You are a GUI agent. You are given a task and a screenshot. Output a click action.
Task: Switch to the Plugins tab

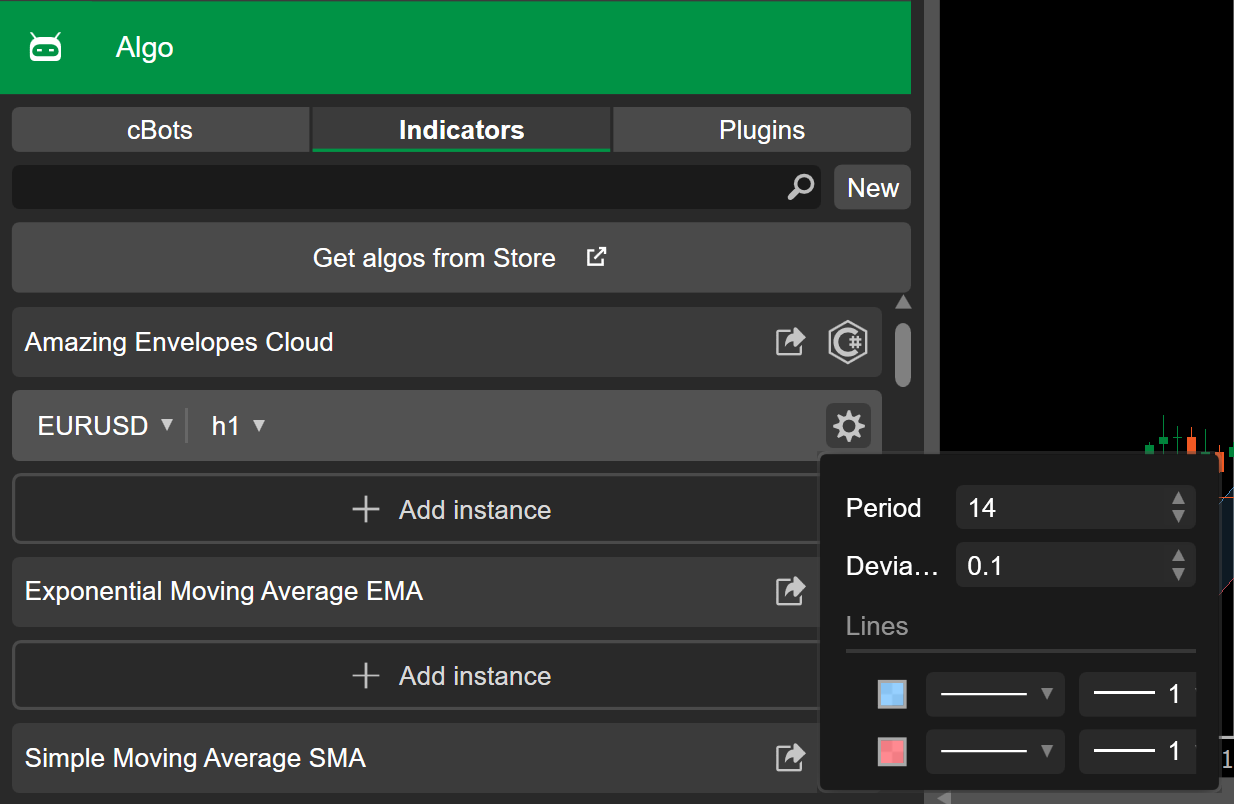[x=761, y=130]
